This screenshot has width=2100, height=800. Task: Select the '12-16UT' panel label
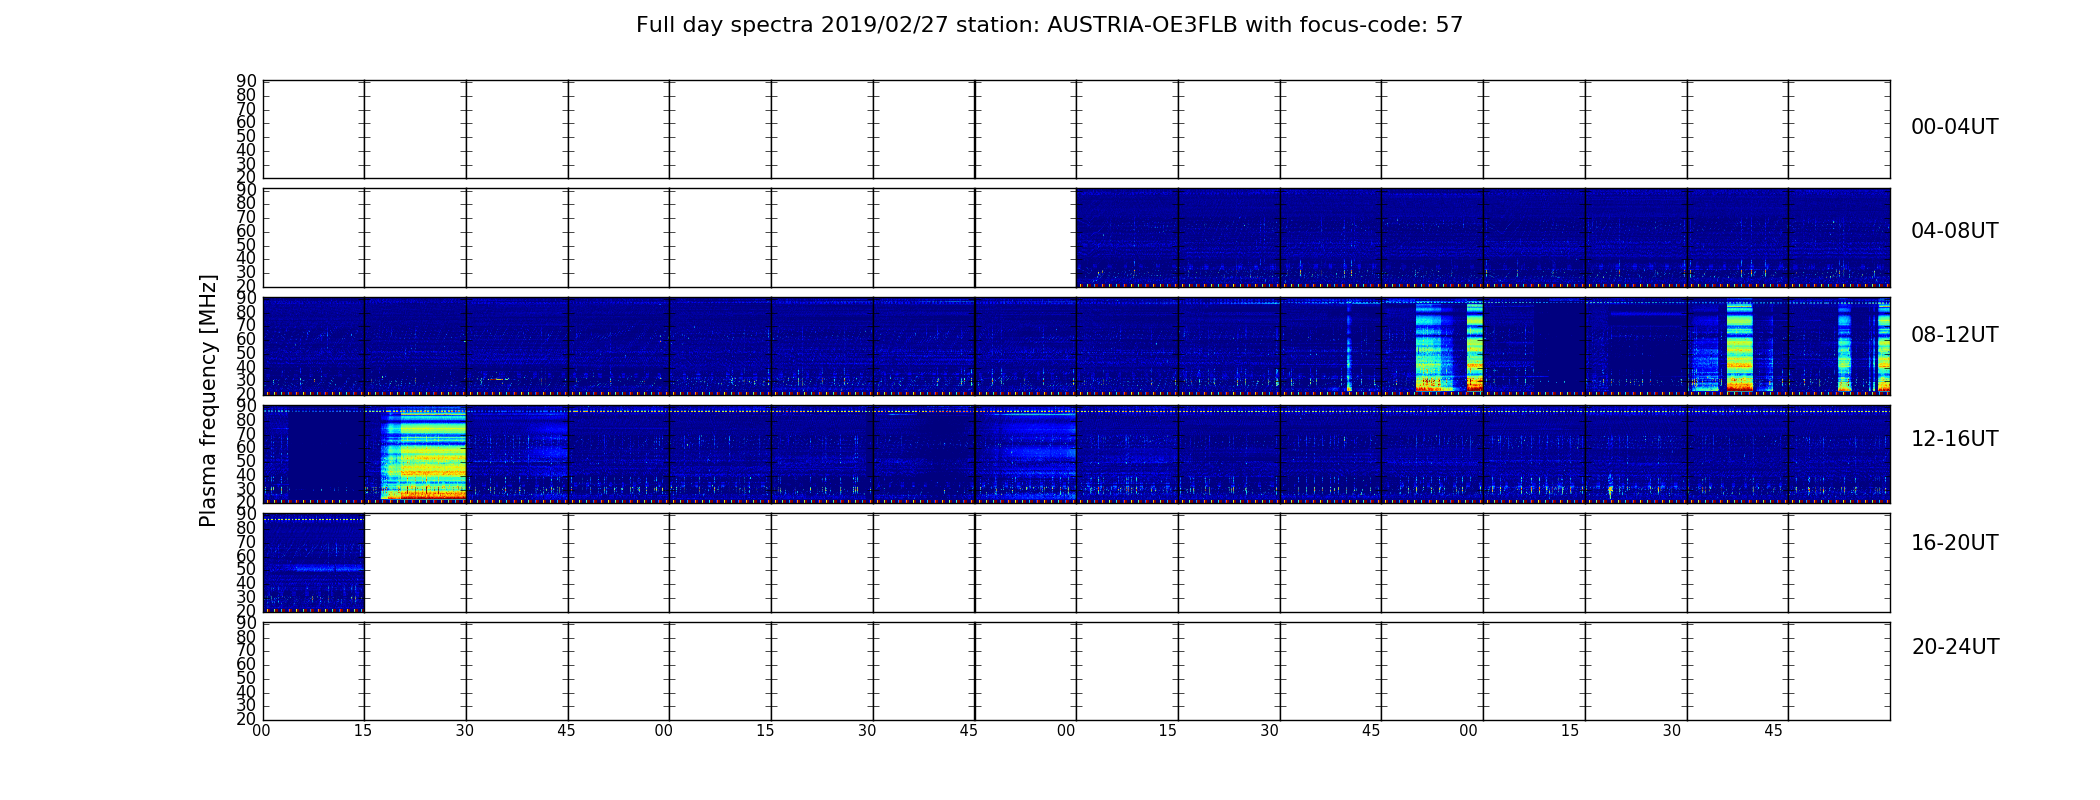click(1954, 439)
